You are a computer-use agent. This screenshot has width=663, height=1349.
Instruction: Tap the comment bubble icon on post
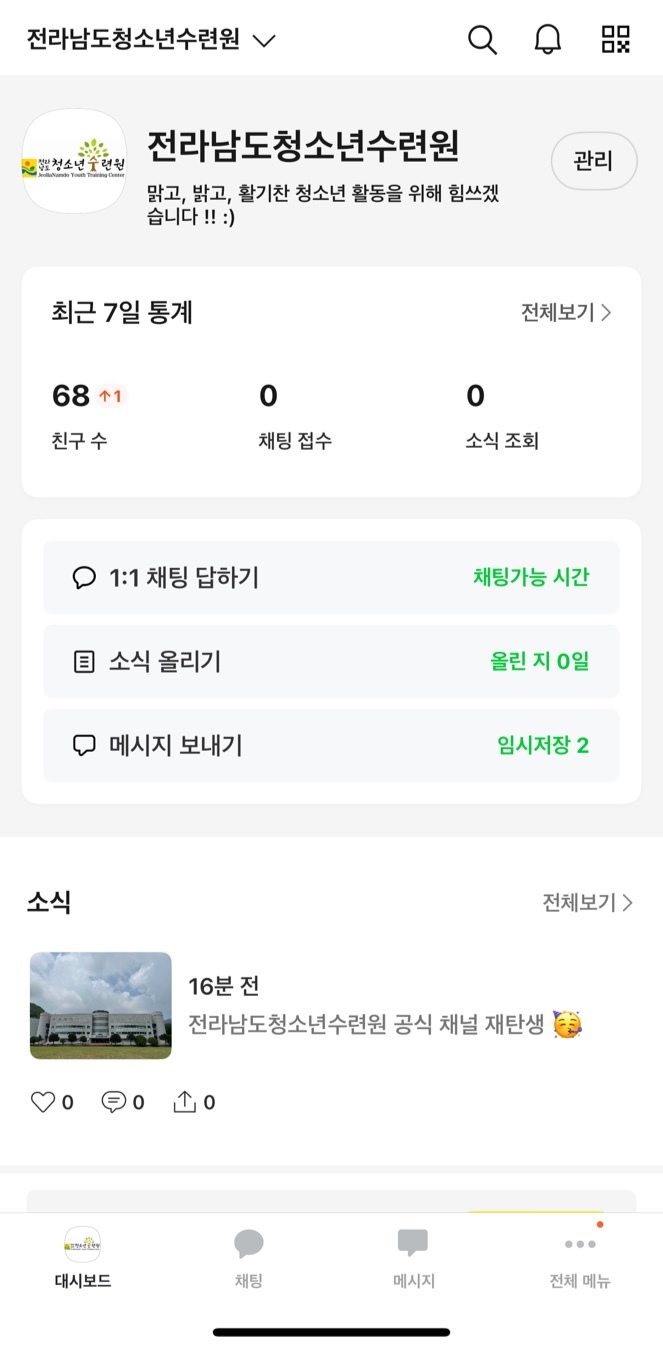pos(113,1102)
